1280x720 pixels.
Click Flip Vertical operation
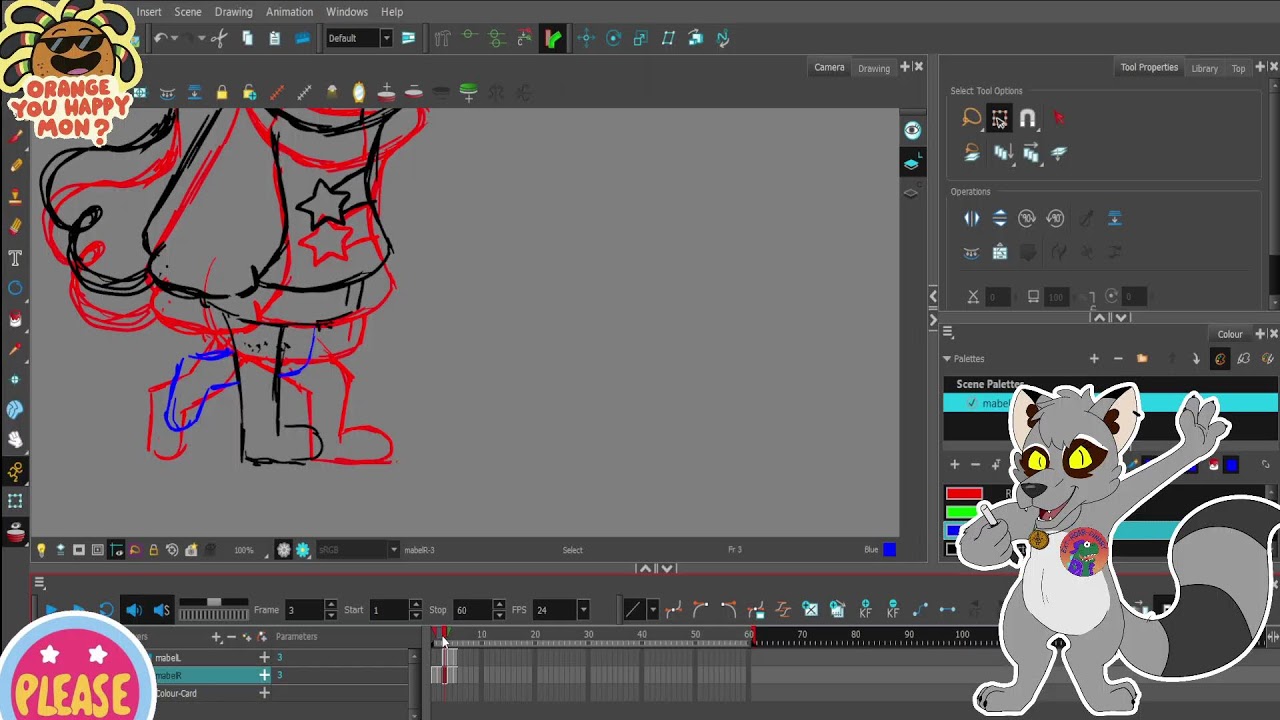pyautogui.click(x=999, y=218)
